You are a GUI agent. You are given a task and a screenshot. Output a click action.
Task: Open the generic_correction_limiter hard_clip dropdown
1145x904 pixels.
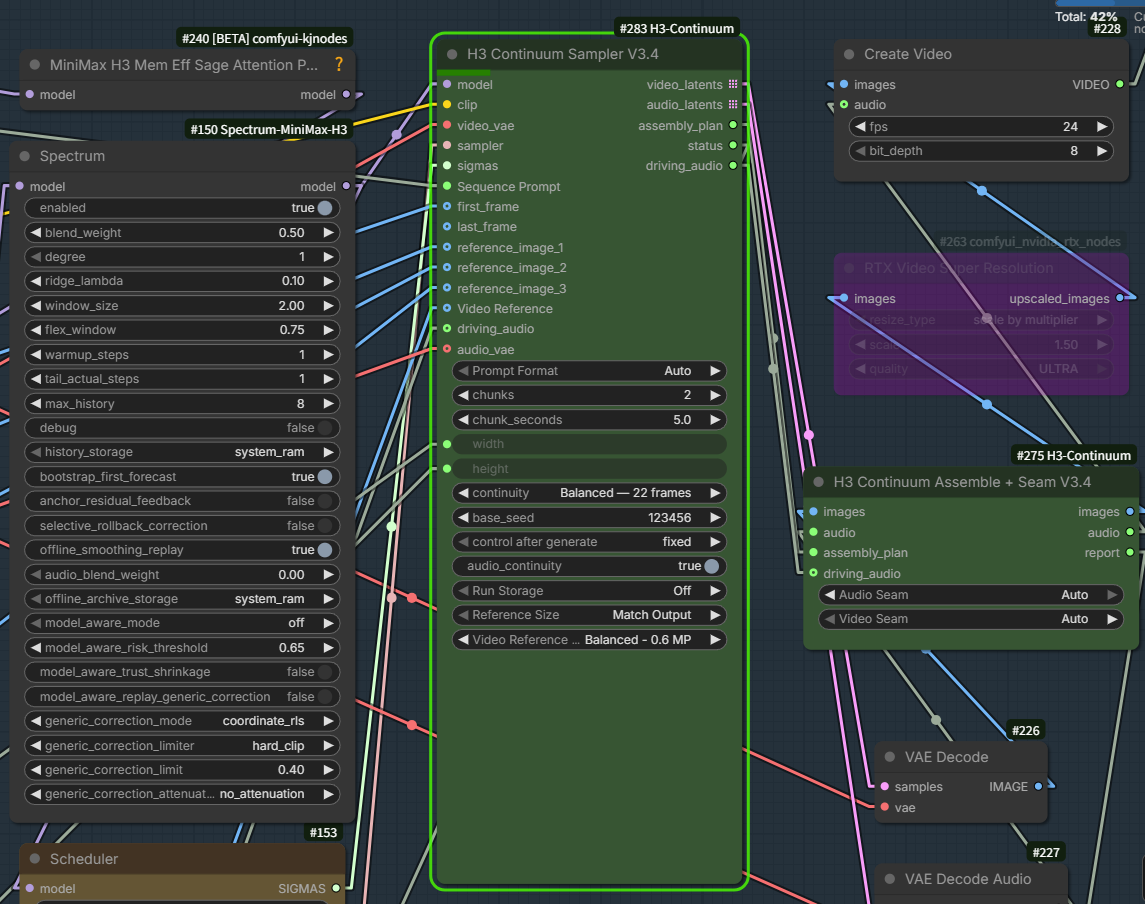point(182,746)
